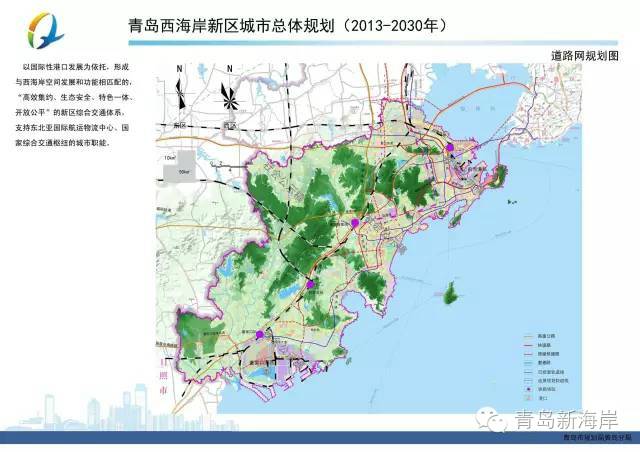The image size is (640, 452).
Task: Click the light blue header divider bar
Action: click(x=320, y=47)
